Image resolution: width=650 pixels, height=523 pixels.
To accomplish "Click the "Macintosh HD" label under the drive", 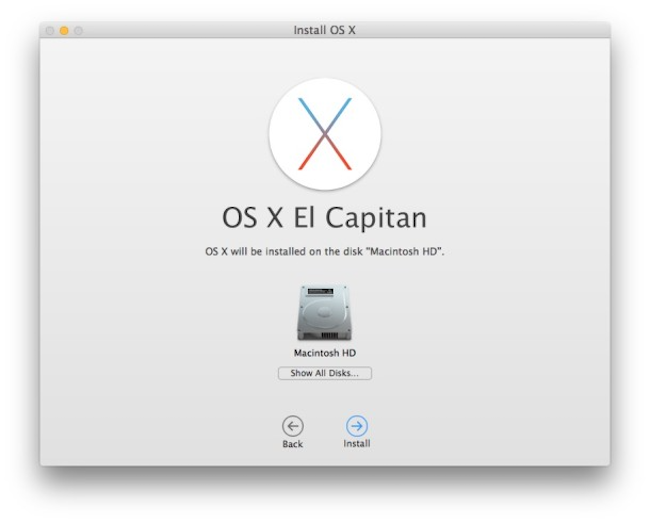I will 324,353.
